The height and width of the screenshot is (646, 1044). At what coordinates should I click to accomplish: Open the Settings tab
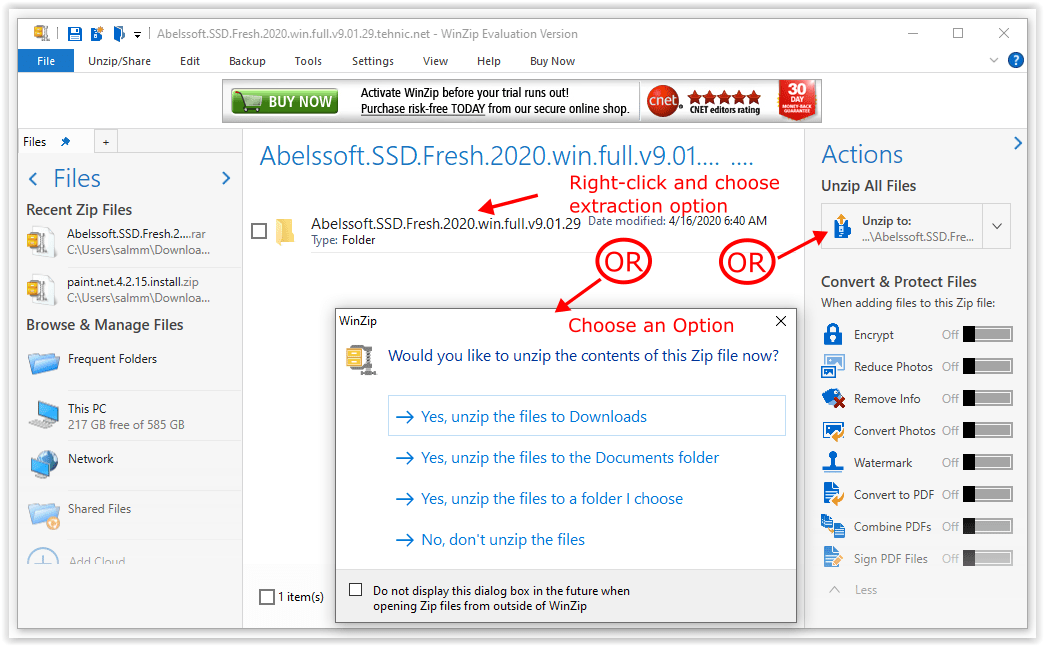tap(373, 61)
